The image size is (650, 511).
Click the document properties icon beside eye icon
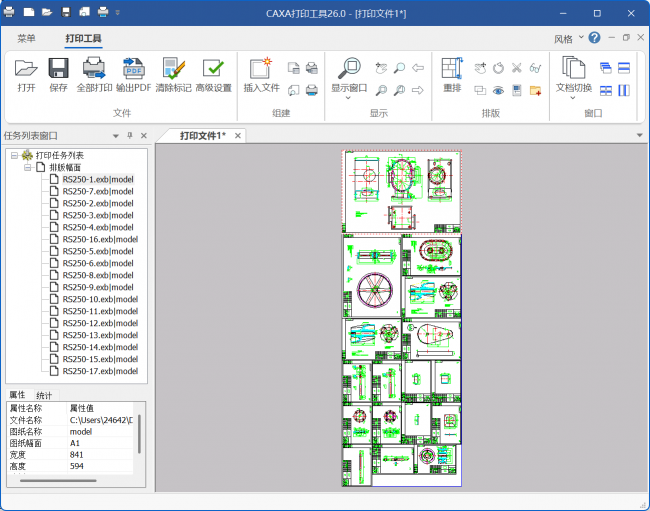click(x=517, y=90)
